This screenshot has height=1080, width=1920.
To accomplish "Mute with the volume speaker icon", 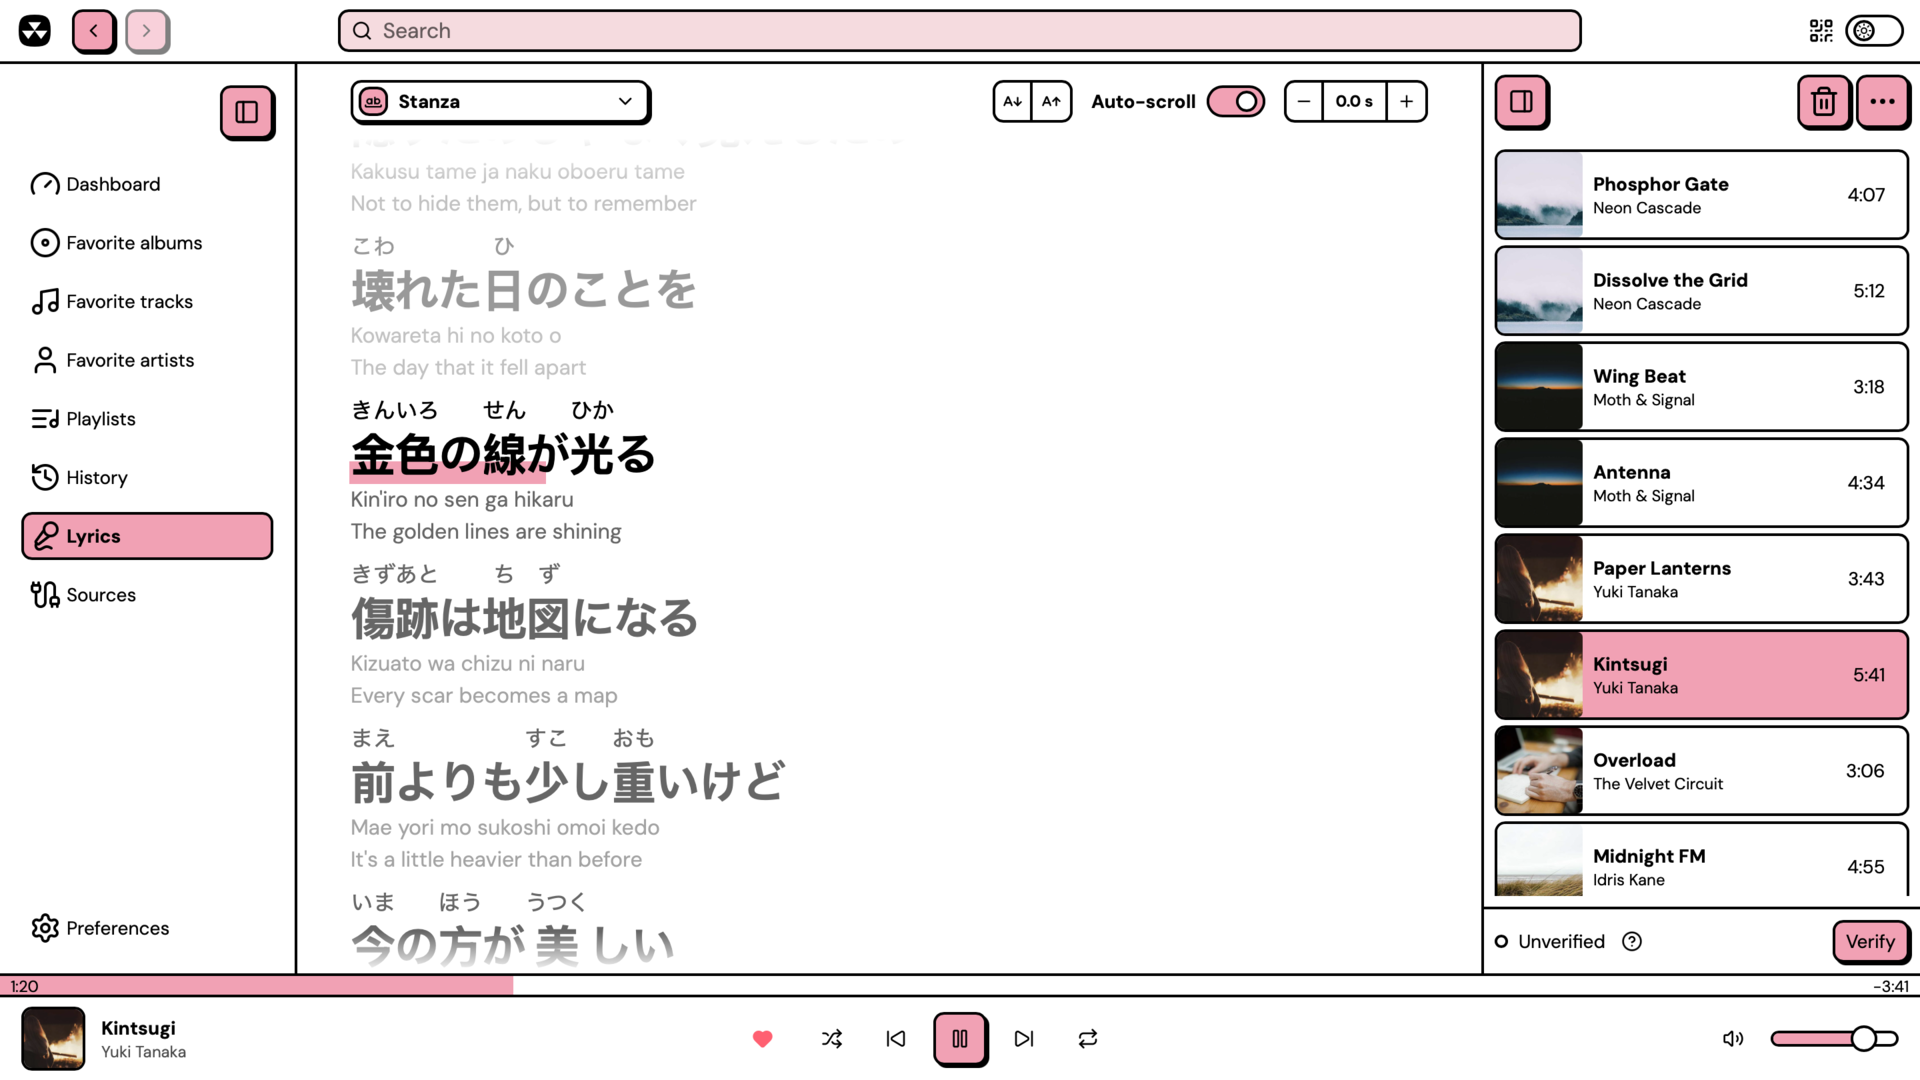I will pyautogui.click(x=1733, y=1039).
